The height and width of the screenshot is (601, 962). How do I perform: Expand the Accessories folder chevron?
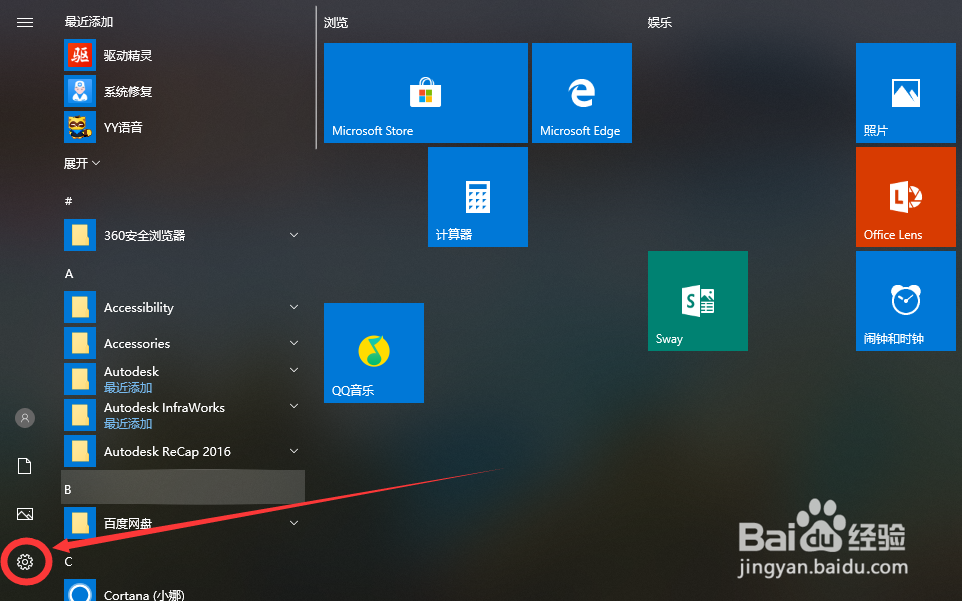coord(294,343)
